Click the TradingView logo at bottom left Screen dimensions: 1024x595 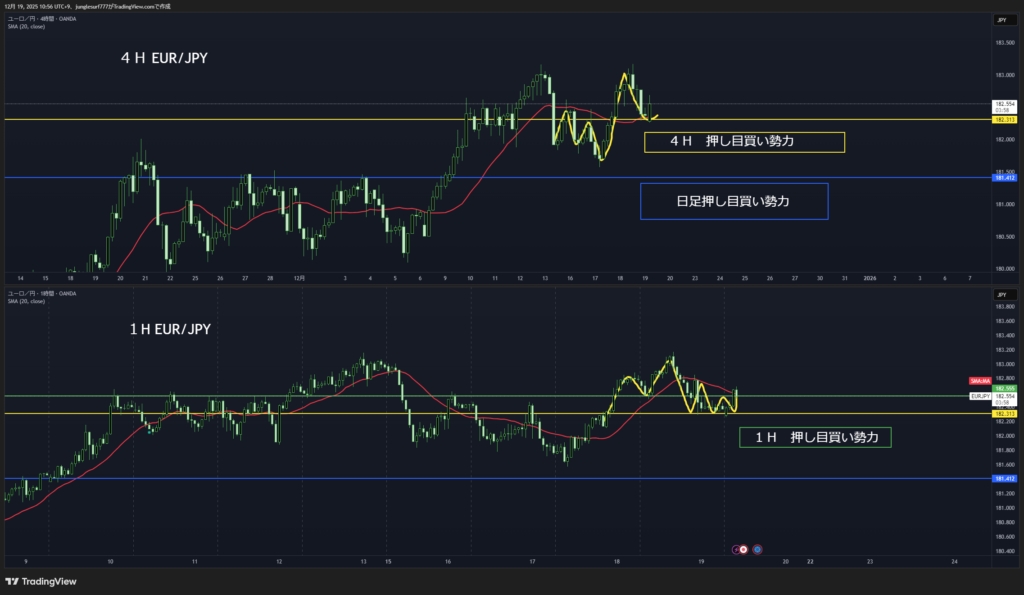37,581
